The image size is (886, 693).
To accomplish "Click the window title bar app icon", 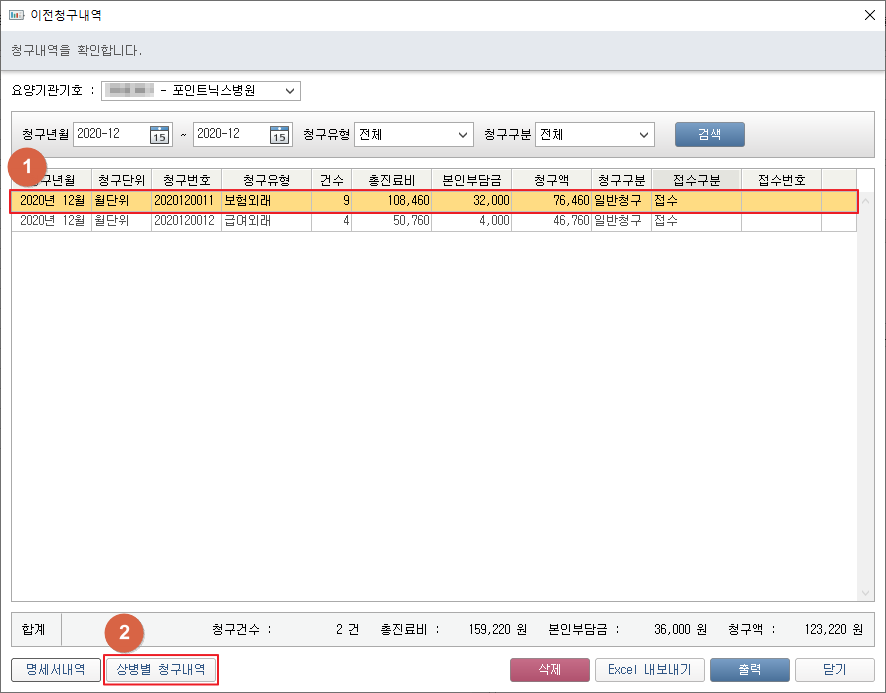I will click(16, 15).
